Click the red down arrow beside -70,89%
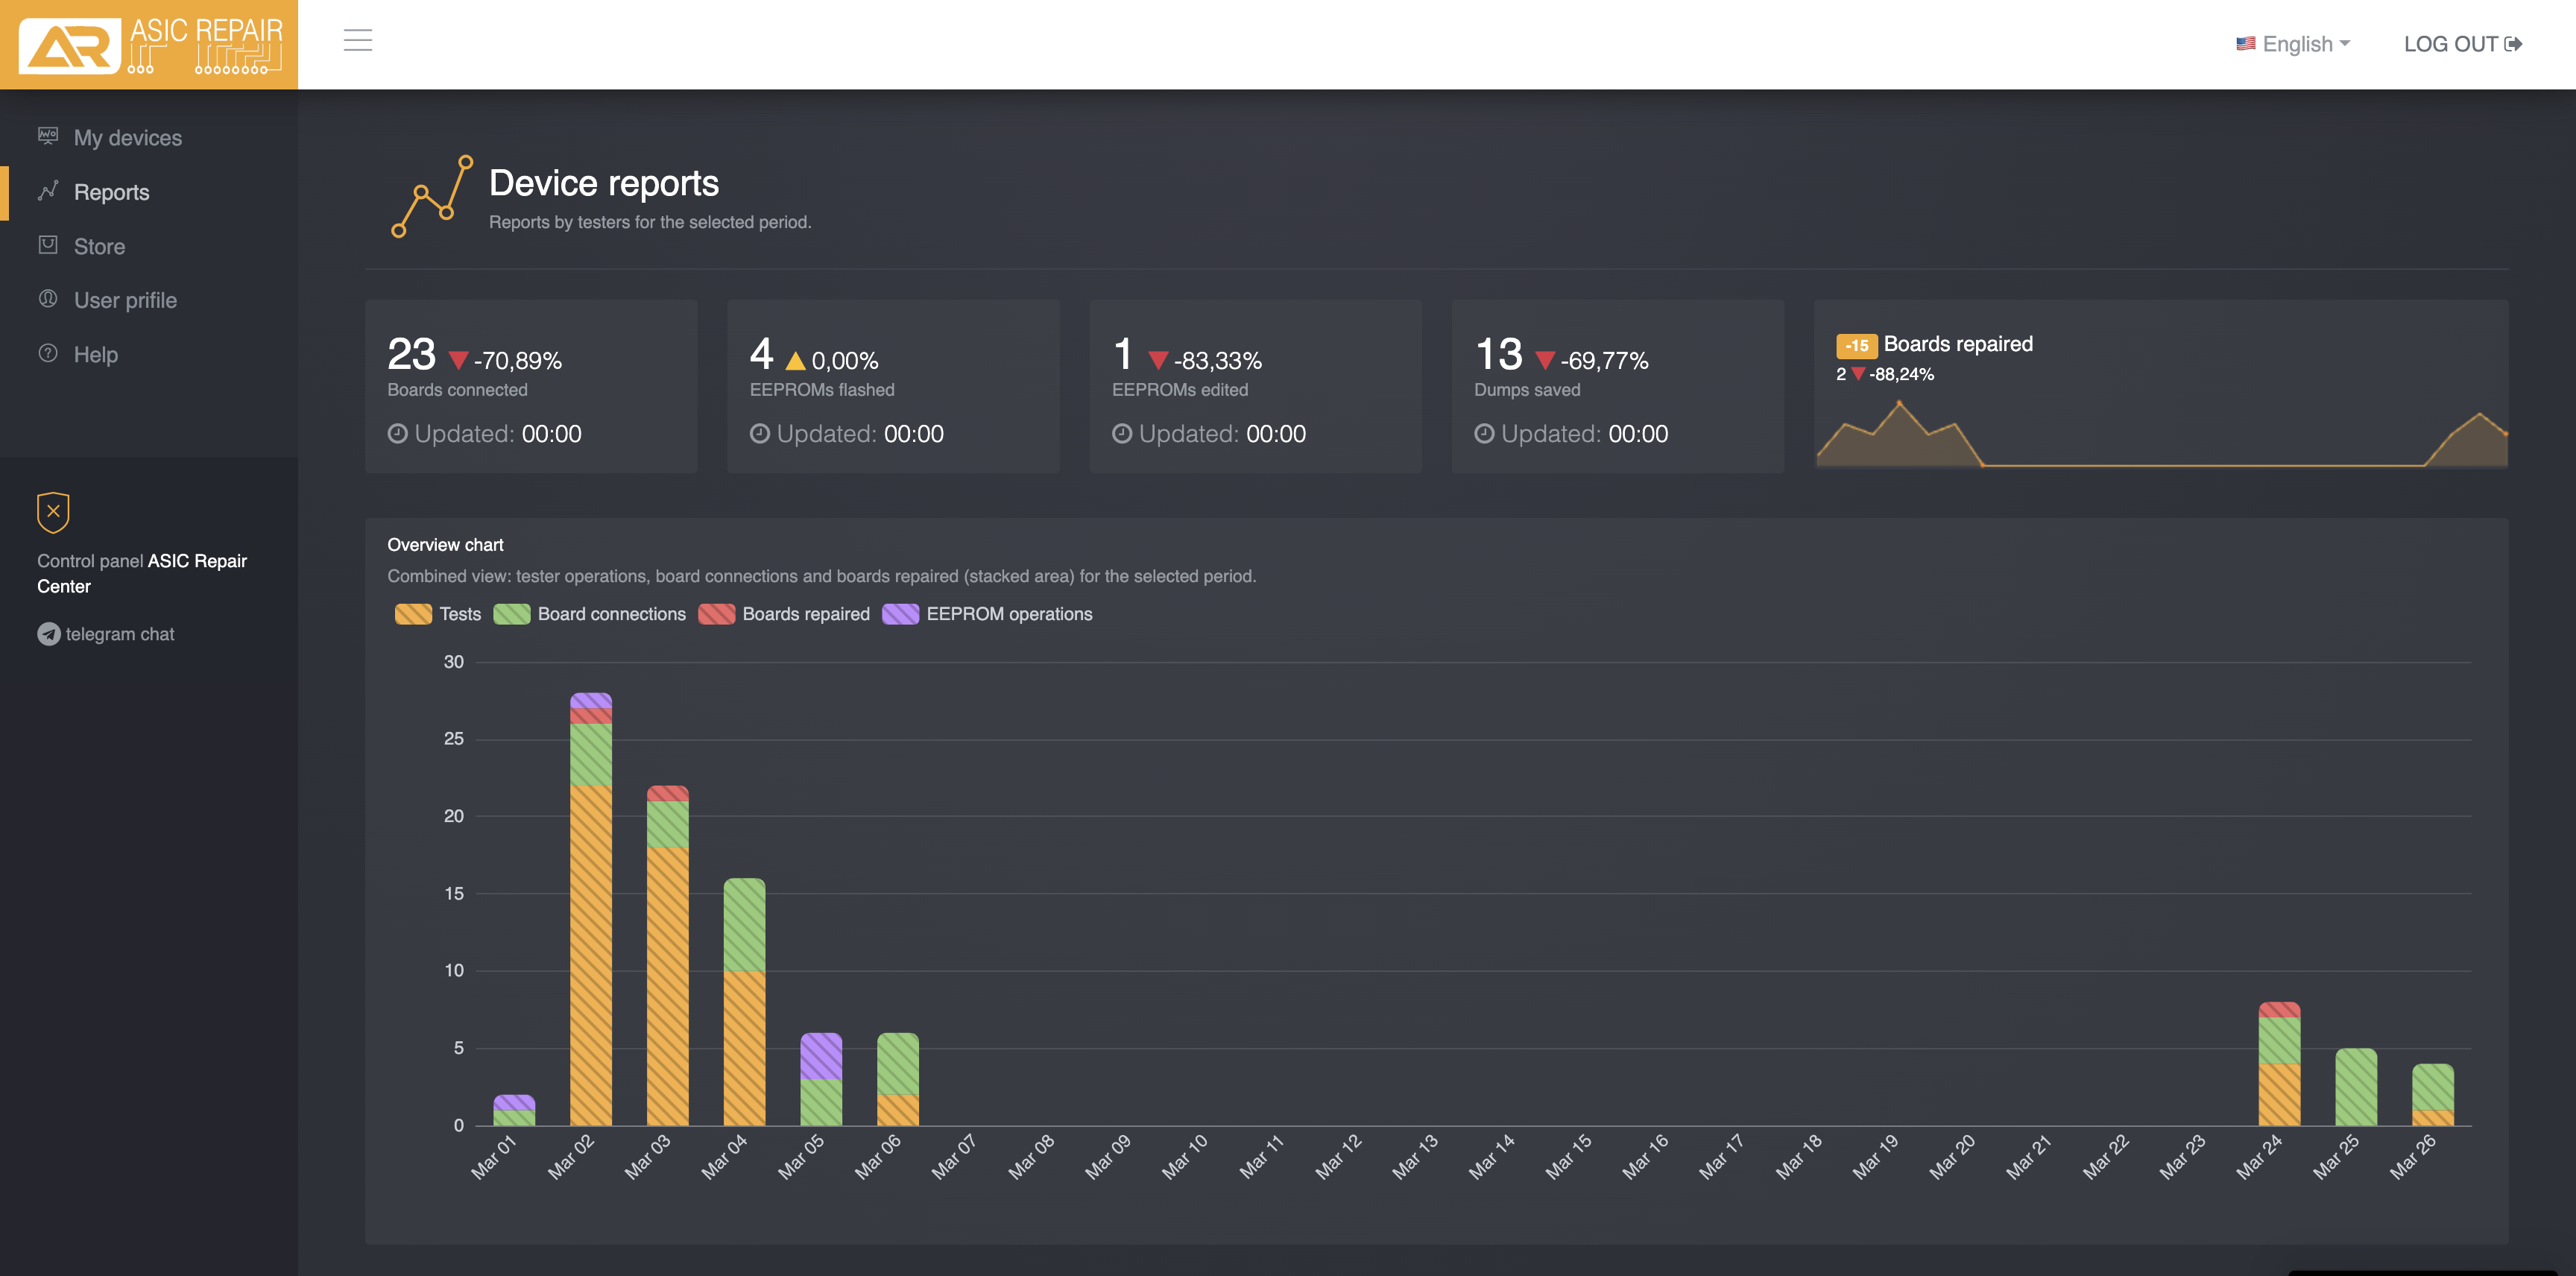This screenshot has height=1276, width=2576. (459, 360)
